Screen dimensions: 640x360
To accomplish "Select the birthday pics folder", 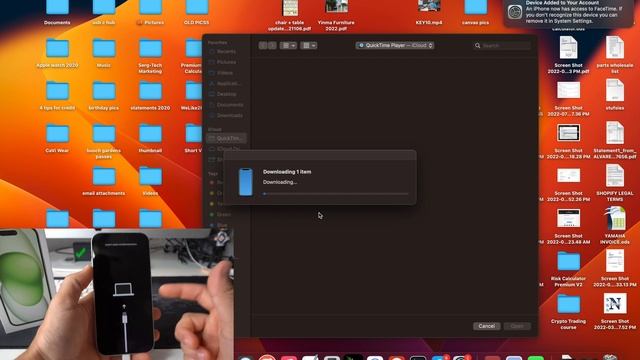I will tap(104, 96).
